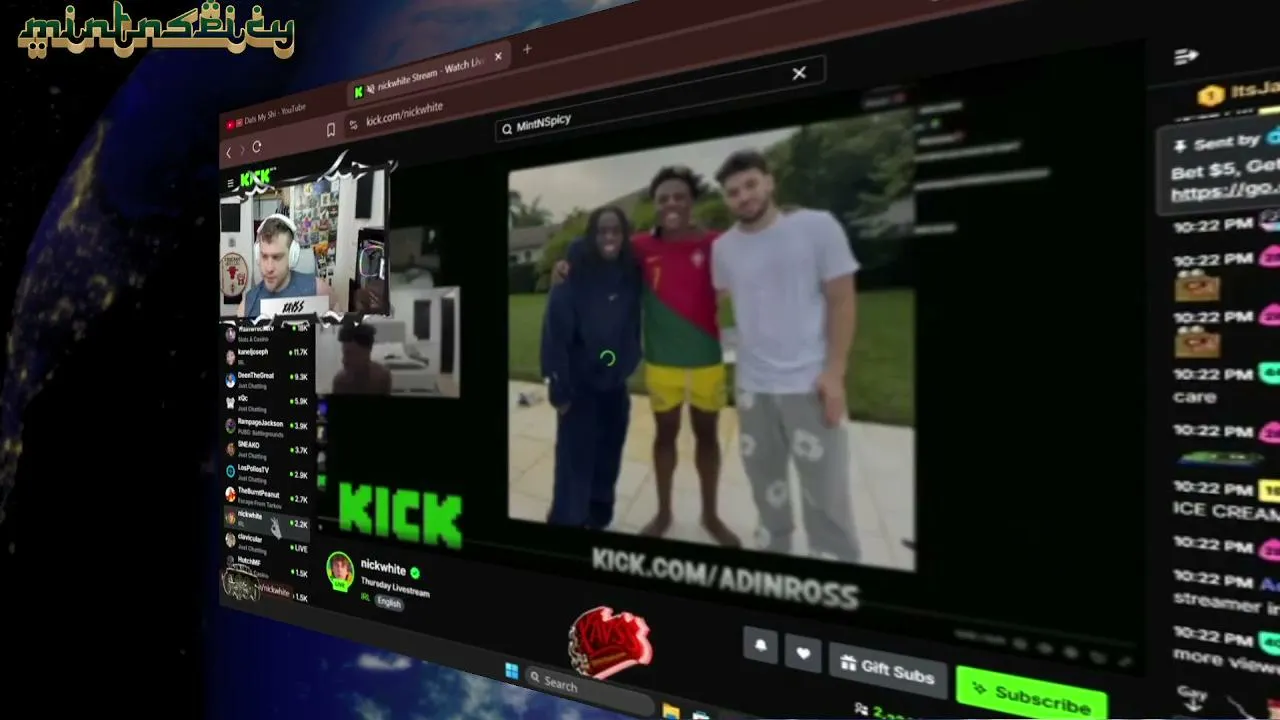The width and height of the screenshot is (1280, 720).
Task: Open LosPollosTV in the sidebar channel list
Action: (x=267, y=474)
